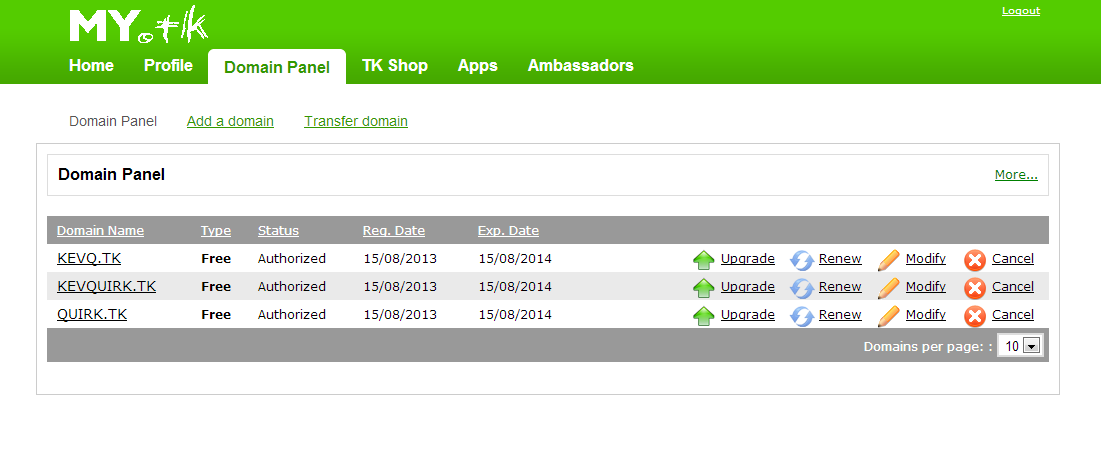Click the Modify pencil icon for KEVQUIRK.TK
The width and height of the screenshot is (1101, 450).
888,288
